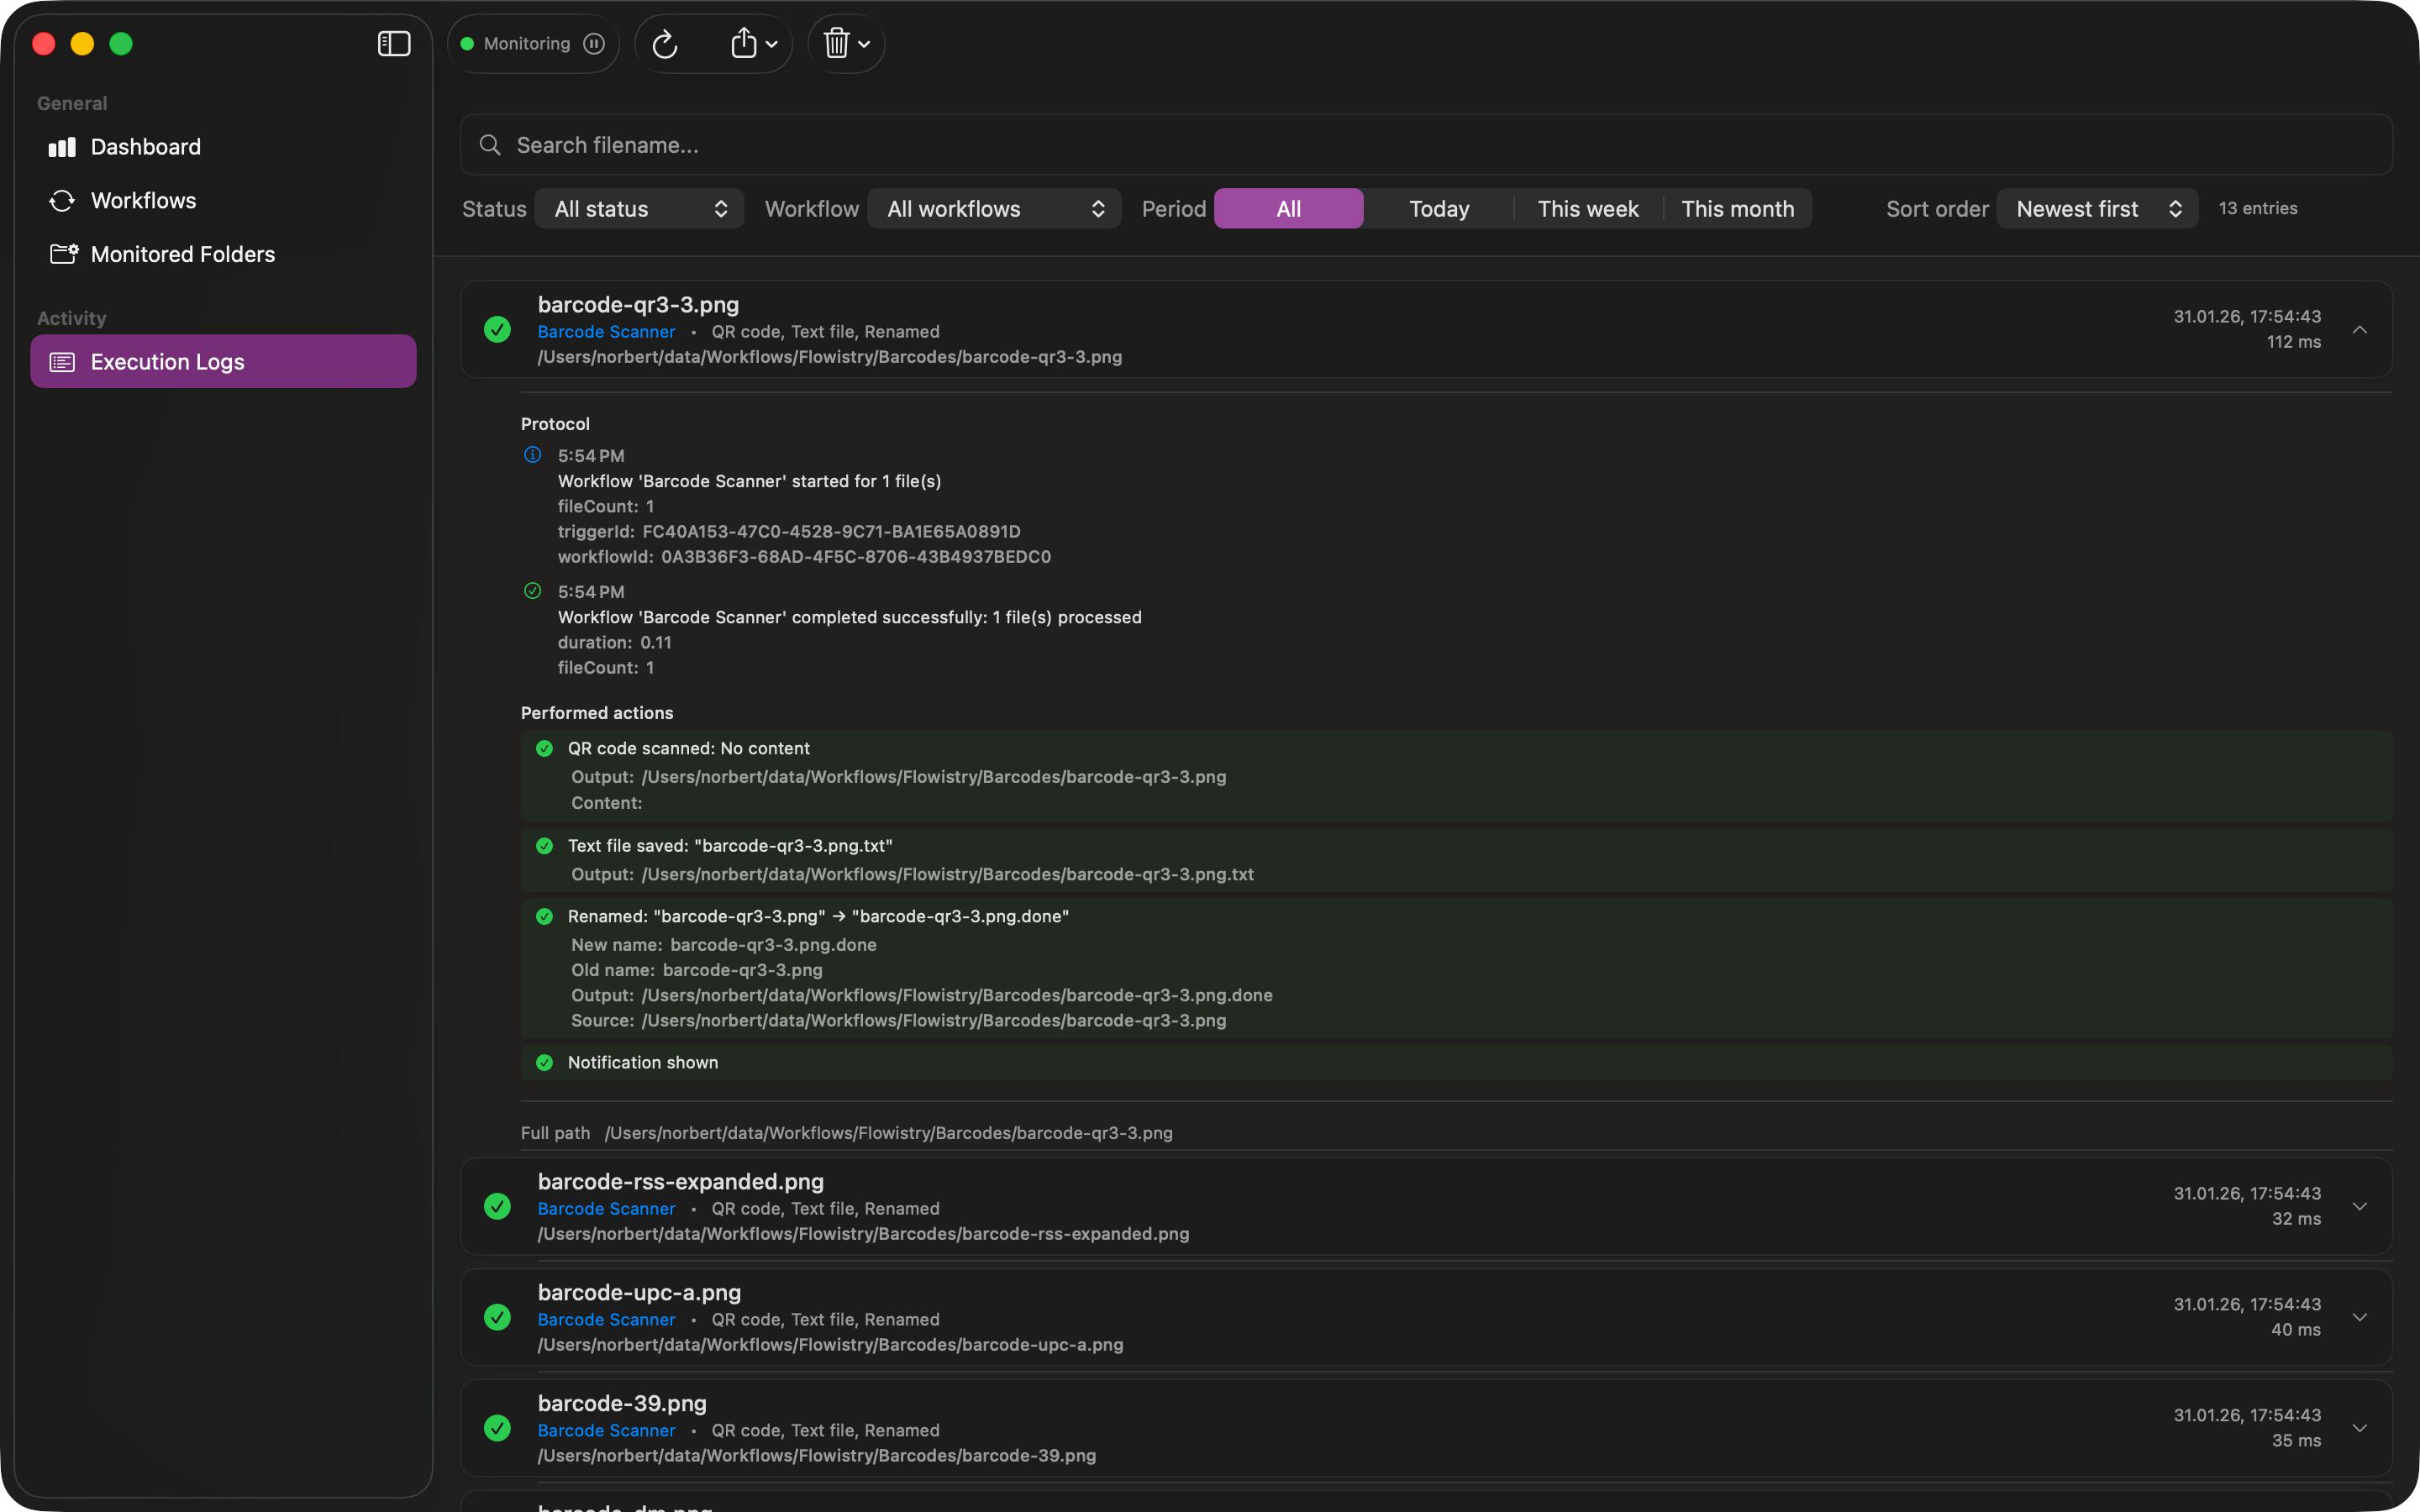2420x1512 pixels.
Task: Expand the barcode-39.png log entry
Action: coord(2360,1428)
